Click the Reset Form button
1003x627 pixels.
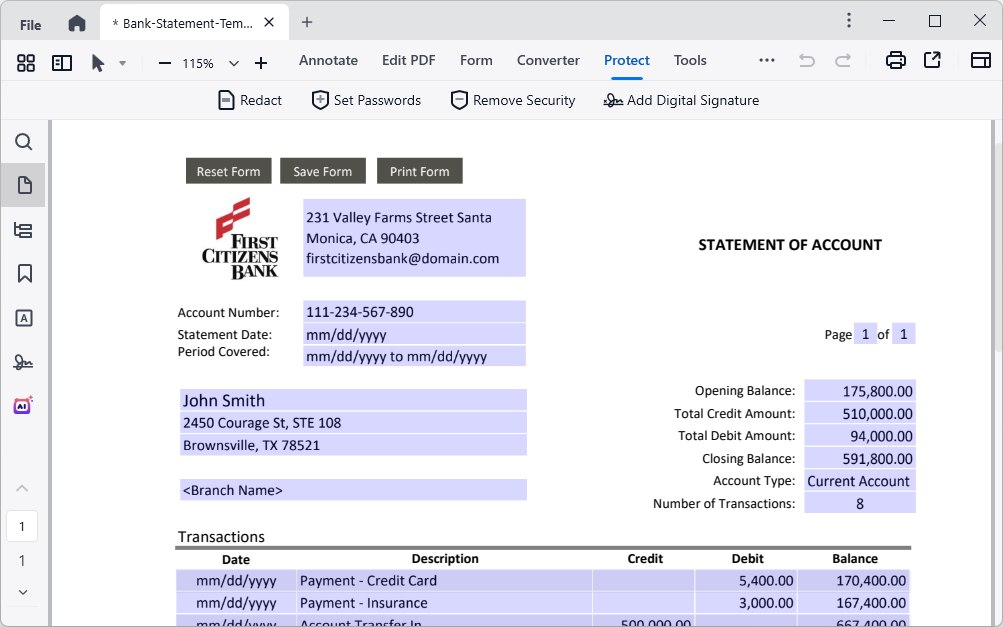click(x=228, y=170)
